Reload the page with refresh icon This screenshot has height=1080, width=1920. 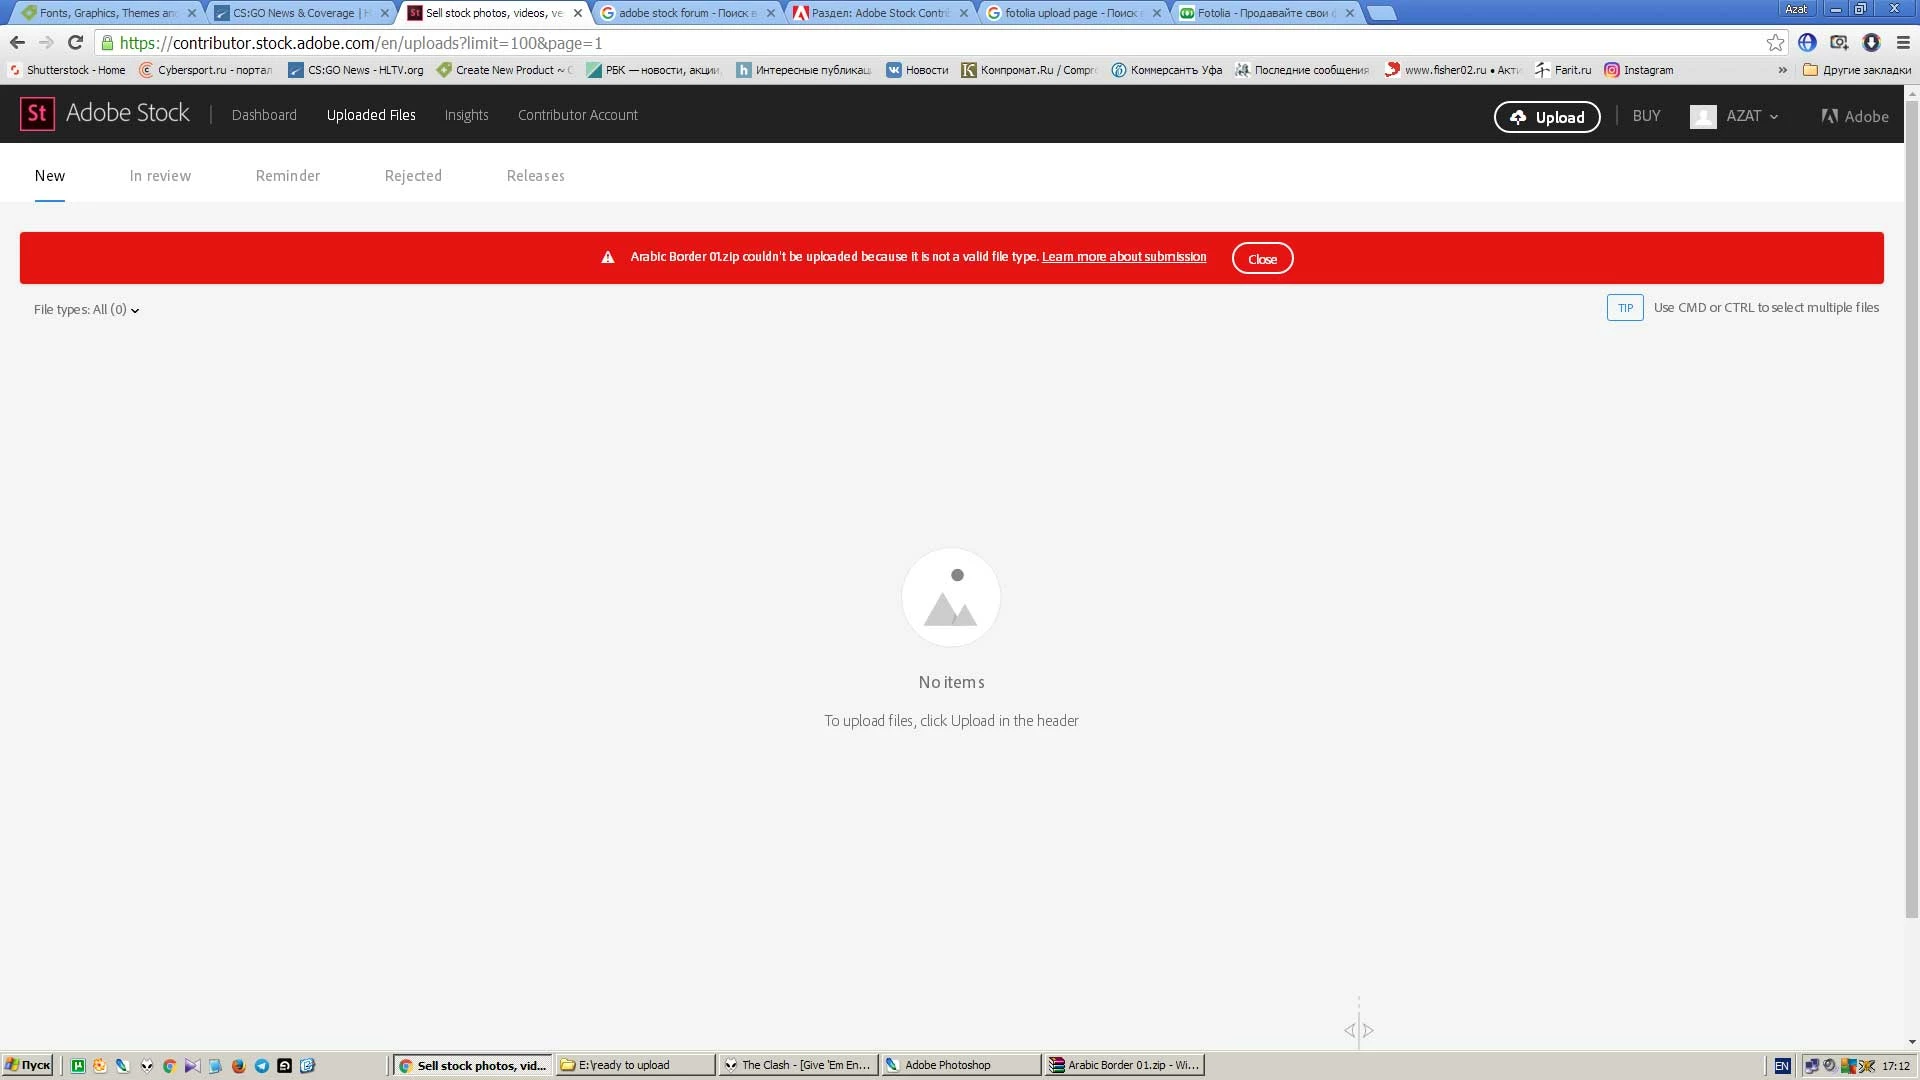click(75, 42)
